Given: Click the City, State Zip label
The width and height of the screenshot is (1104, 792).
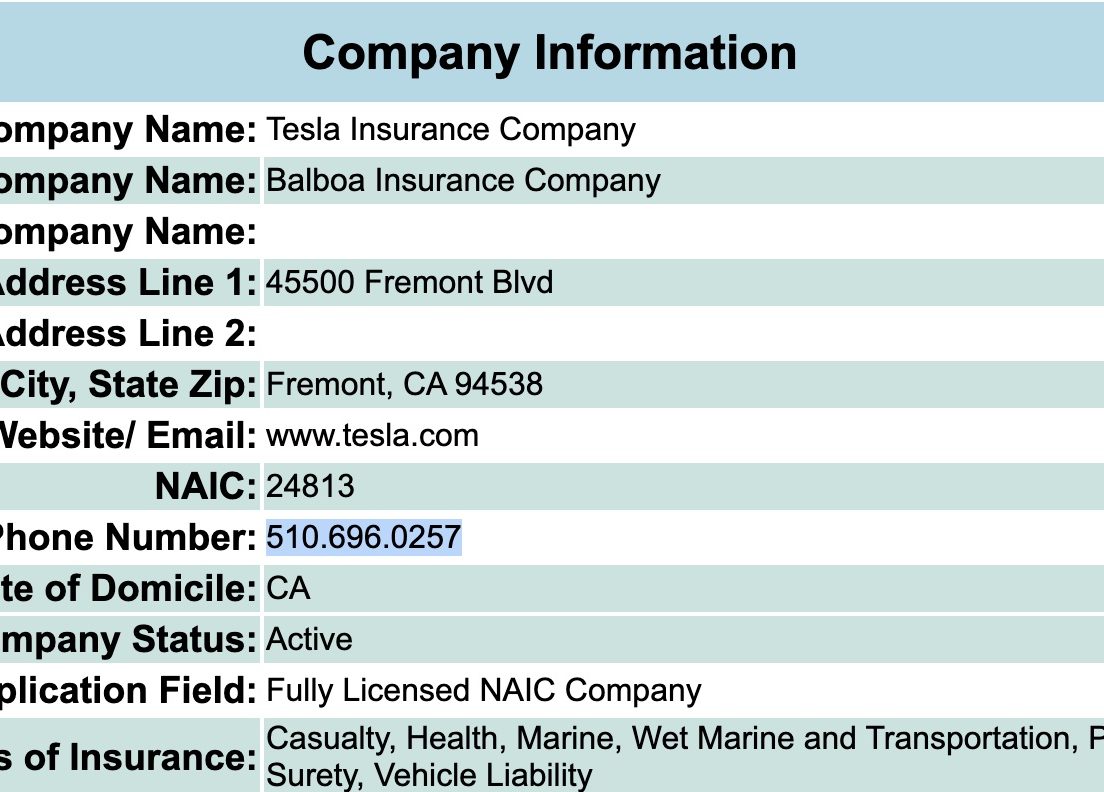Looking at the screenshot, I should [129, 384].
